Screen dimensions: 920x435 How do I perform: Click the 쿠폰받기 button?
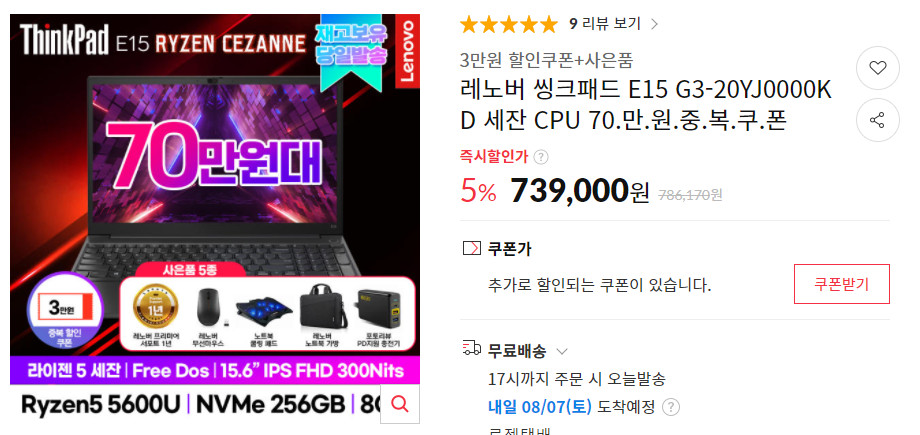pos(841,284)
